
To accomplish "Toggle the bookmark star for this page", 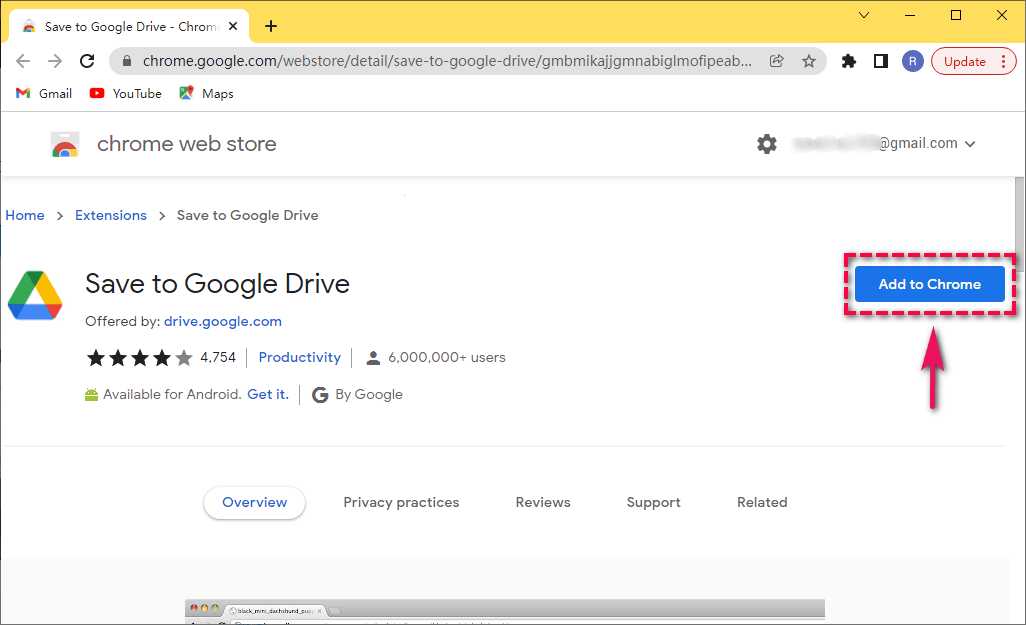I will 809,61.
